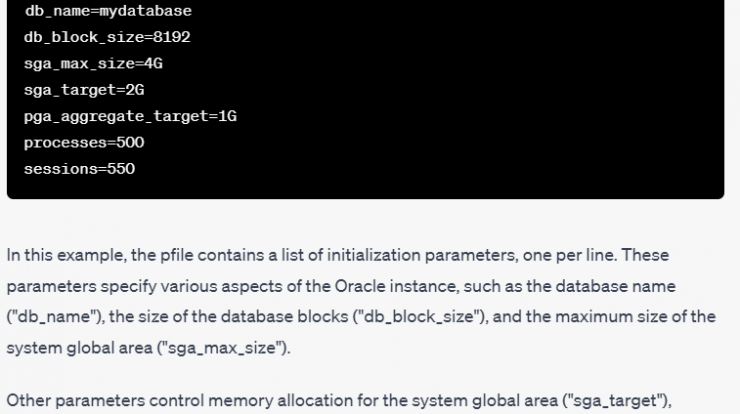Click the db_name=mydatabase code line
Image resolution: width=740 pixels, height=414 pixels.
click(108, 11)
